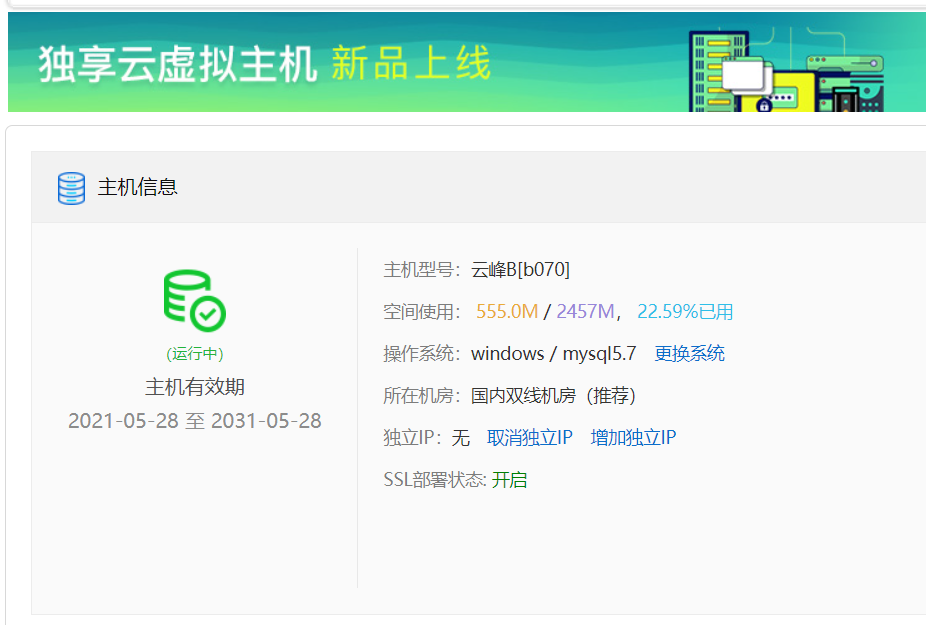The height and width of the screenshot is (625, 926).
Task: Click the padlock icon in the banner artwork
Action: (x=764, y=106)
